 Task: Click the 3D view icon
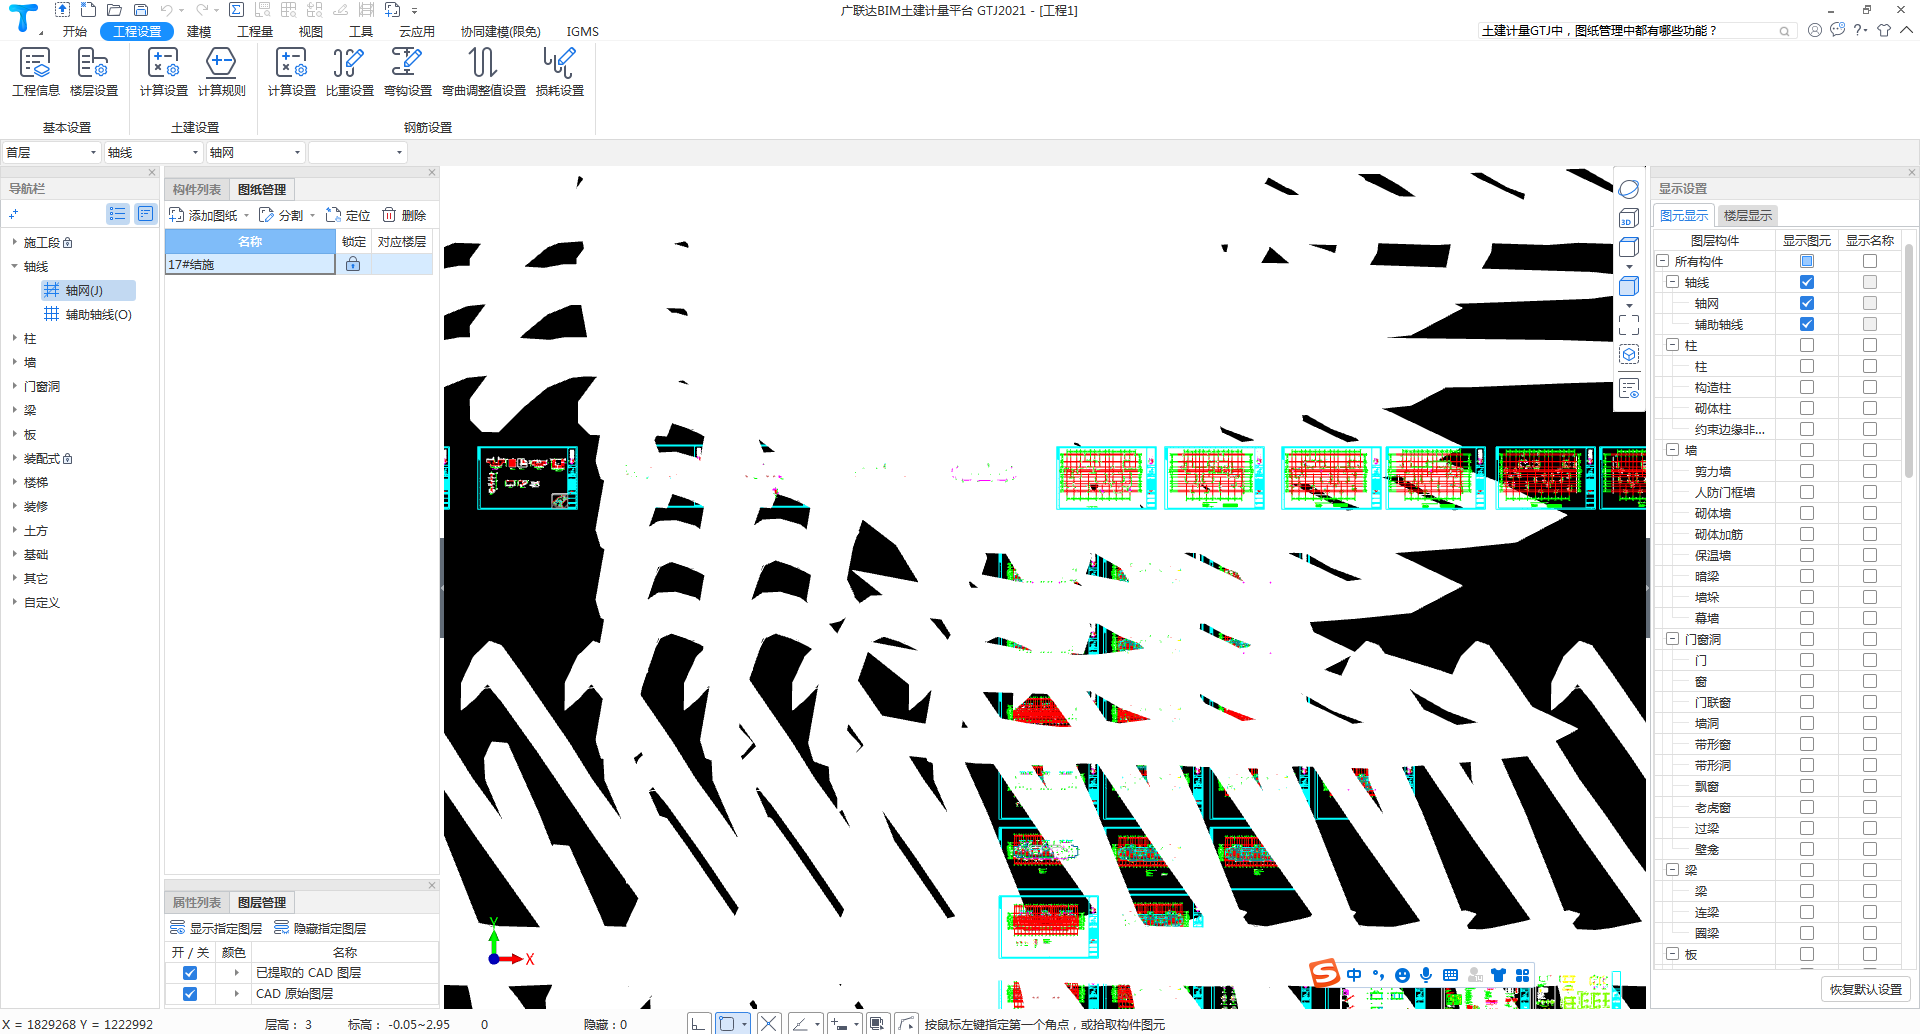pyautogui.click(x=1628, y=218)
